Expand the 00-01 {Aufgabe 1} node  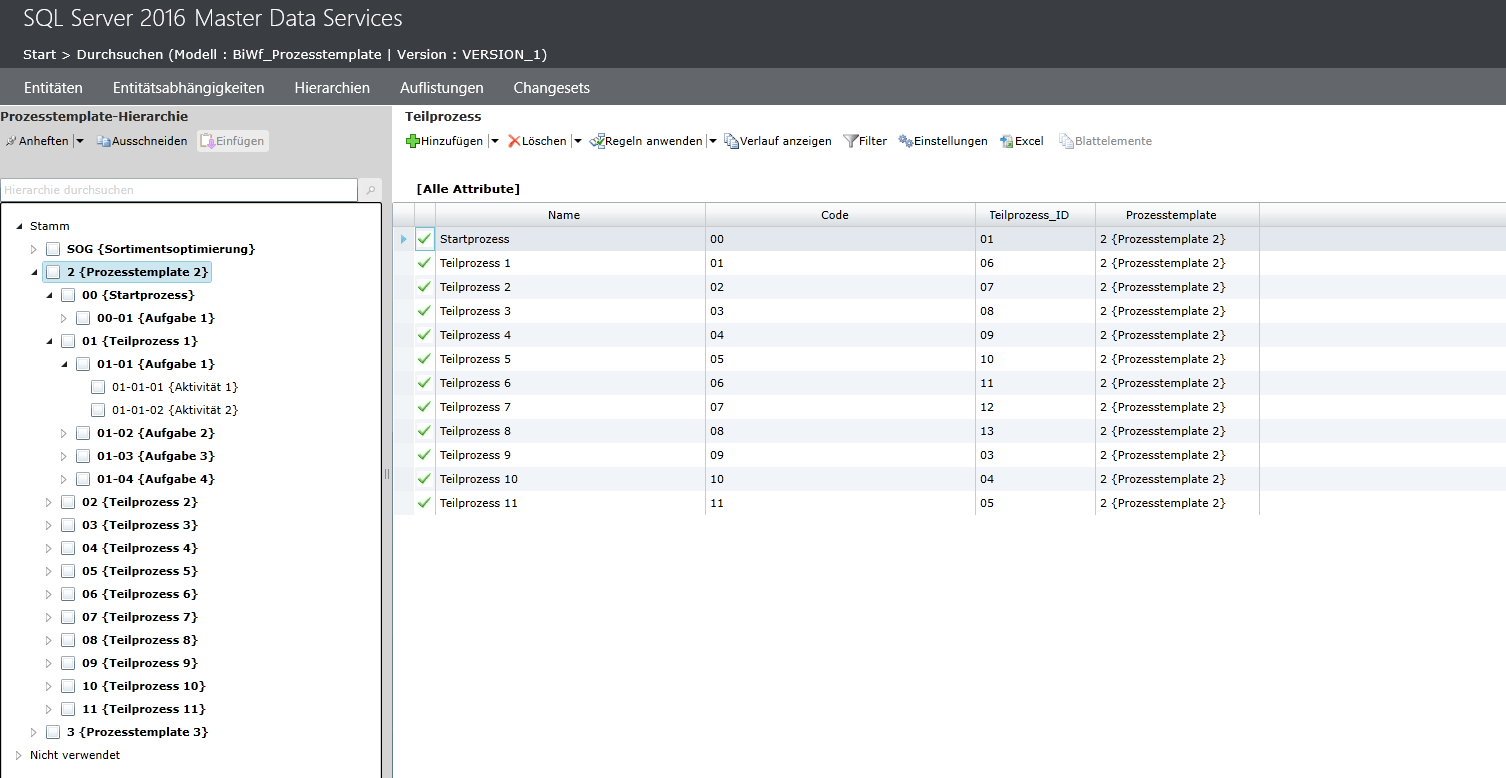(64, 318)
